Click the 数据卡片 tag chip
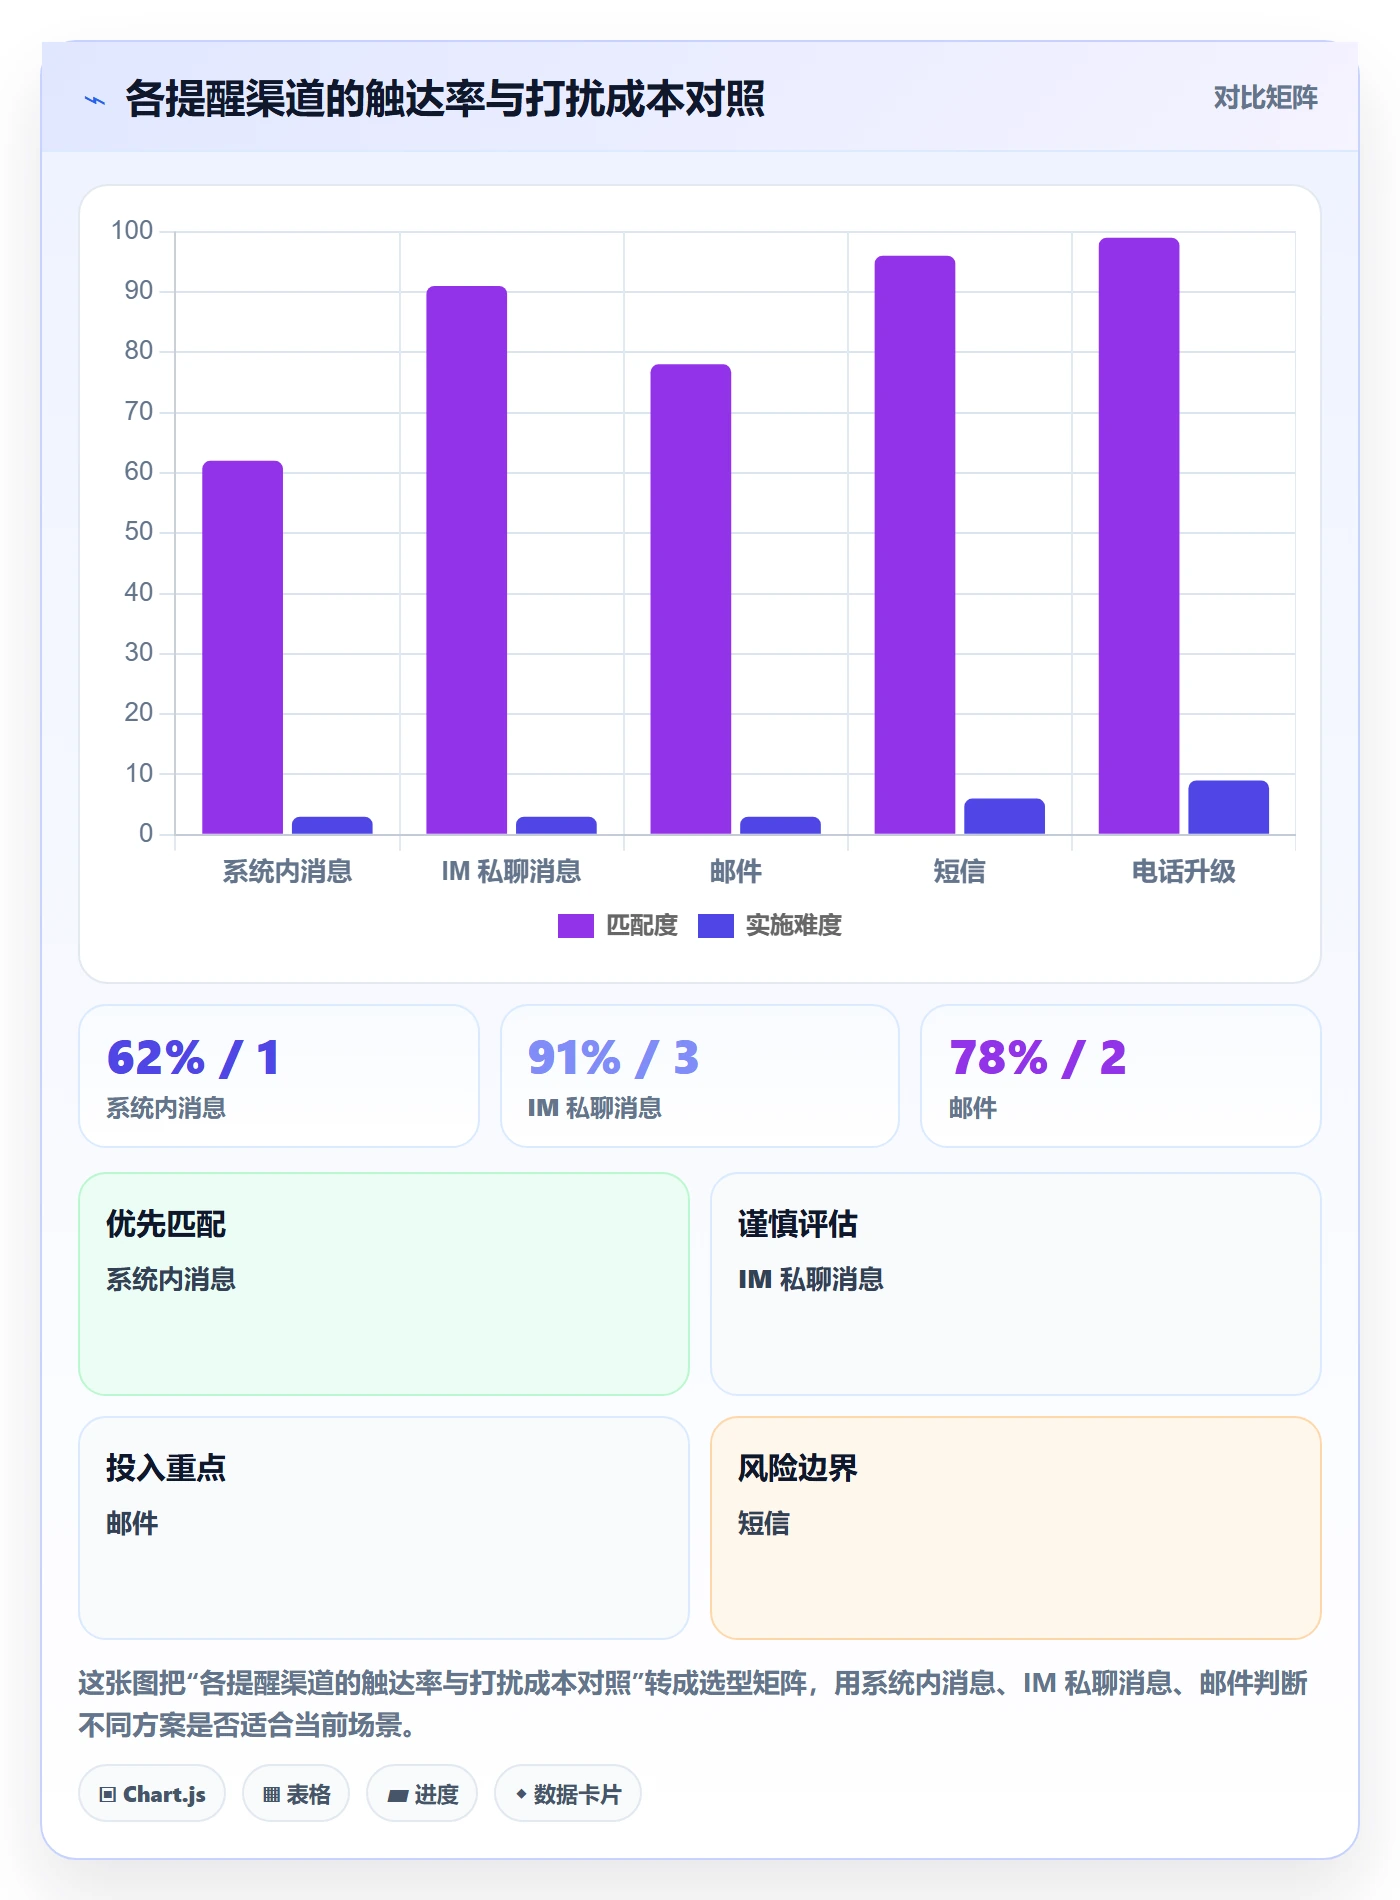Viewport: 1400px width, 1900px height. 568,1794
